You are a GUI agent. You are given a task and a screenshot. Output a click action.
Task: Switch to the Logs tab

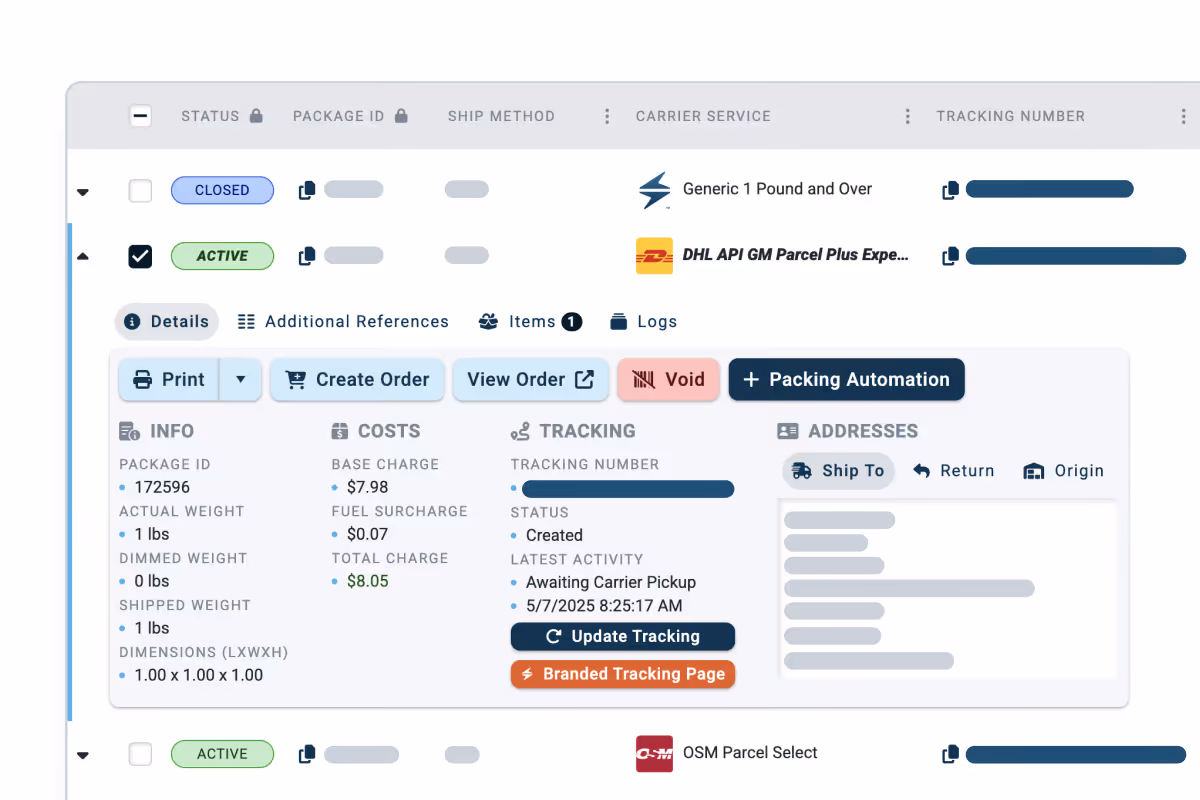(x=644, y=321)
